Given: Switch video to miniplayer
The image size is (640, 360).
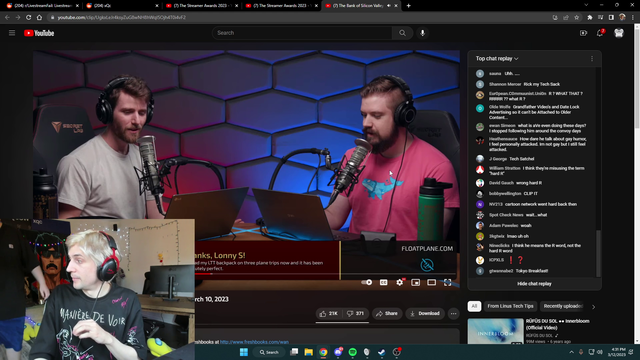Looking at the screenshot, I should point(416,282).
